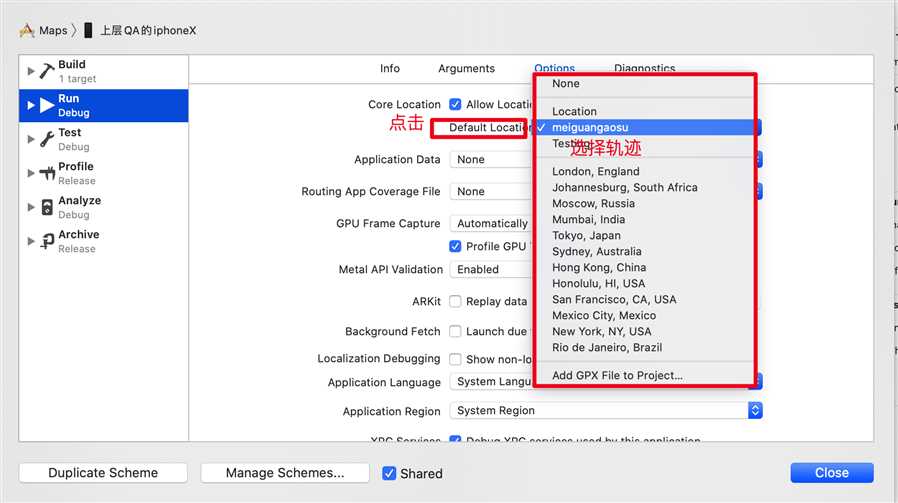Click the Close button
Viewport: 898px width, 503px height.
pyautogui.click(x=832, y=473)
